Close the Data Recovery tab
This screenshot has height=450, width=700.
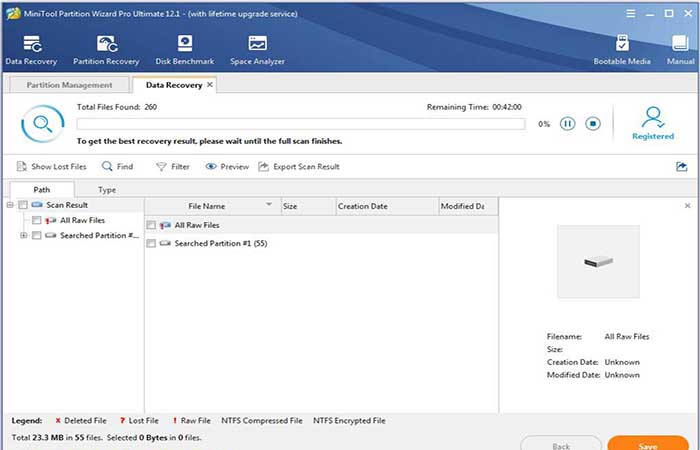tap(210, 84)
